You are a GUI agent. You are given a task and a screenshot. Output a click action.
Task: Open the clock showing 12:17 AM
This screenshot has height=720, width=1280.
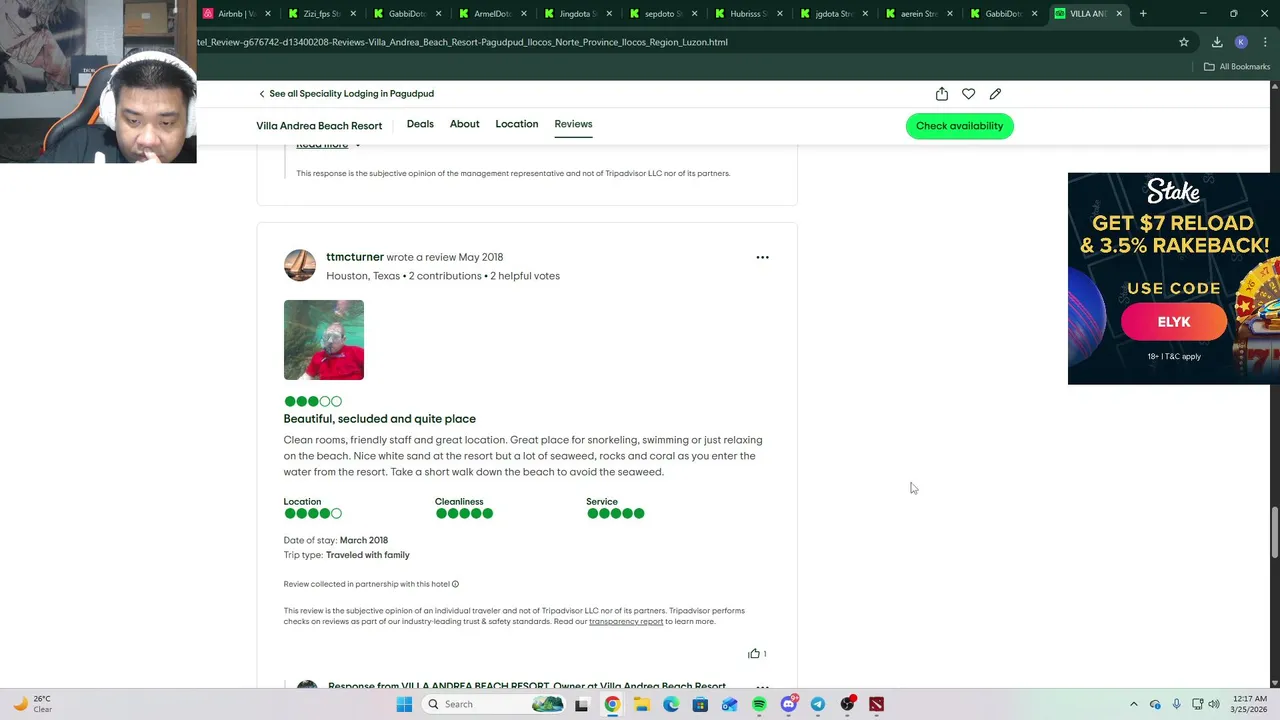1248,704
